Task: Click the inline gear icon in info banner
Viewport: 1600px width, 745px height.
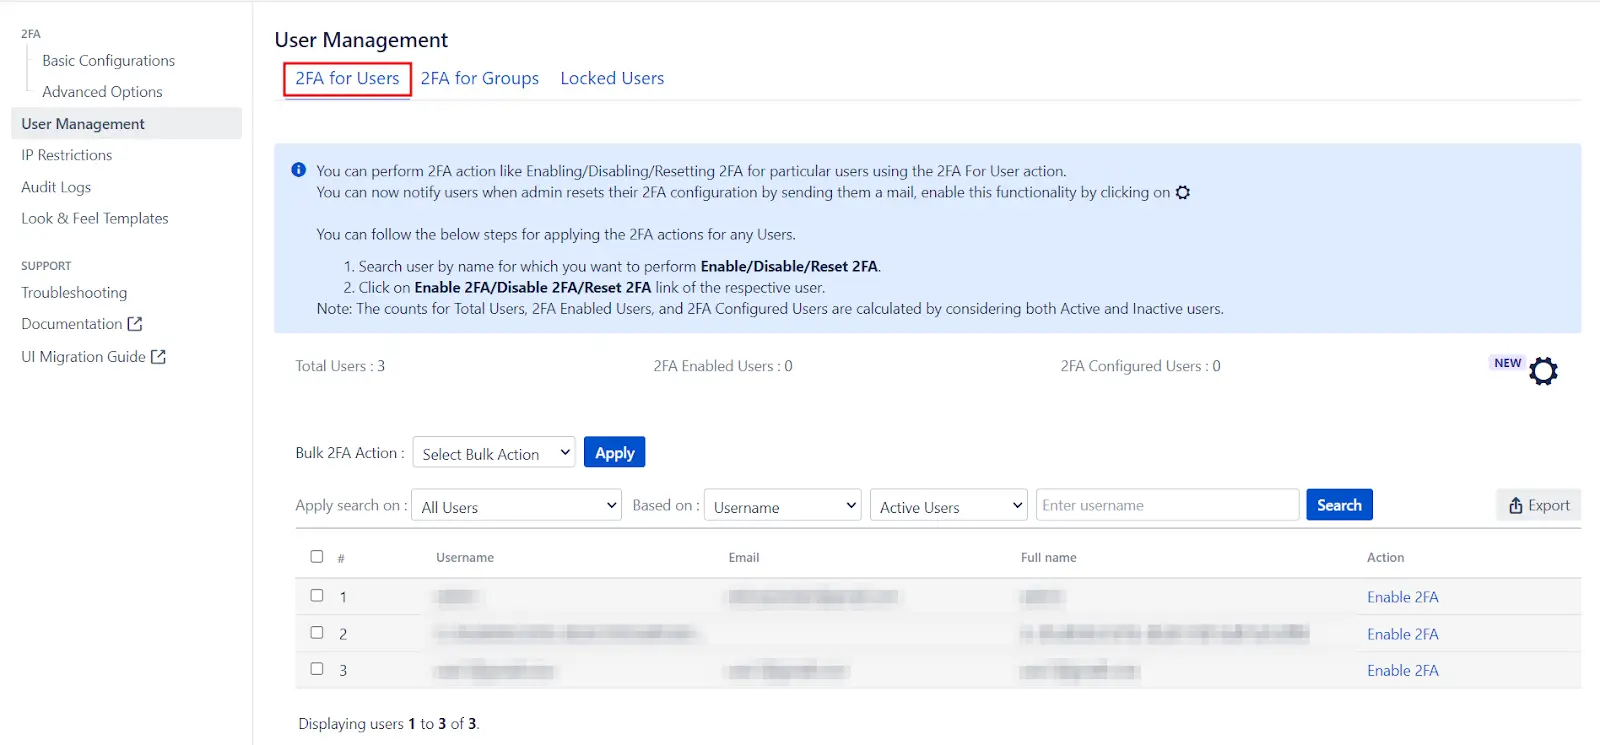Action: 1183,192
